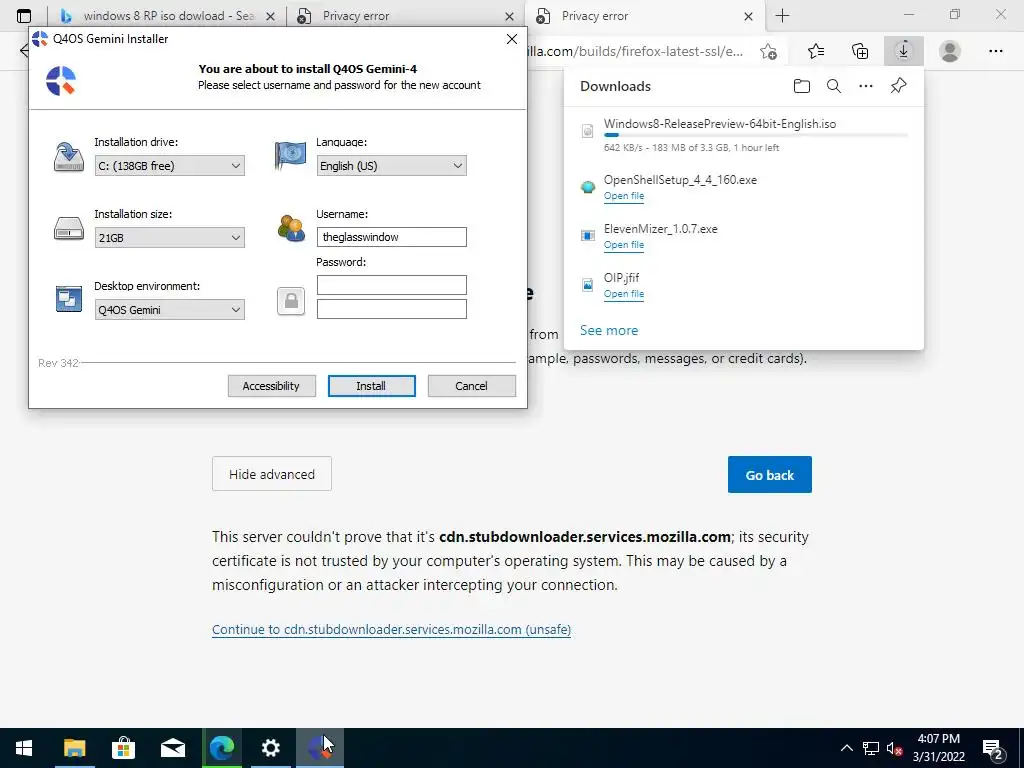Click the installation size disk icon
1024x768 pixels.
pos(69,229)
